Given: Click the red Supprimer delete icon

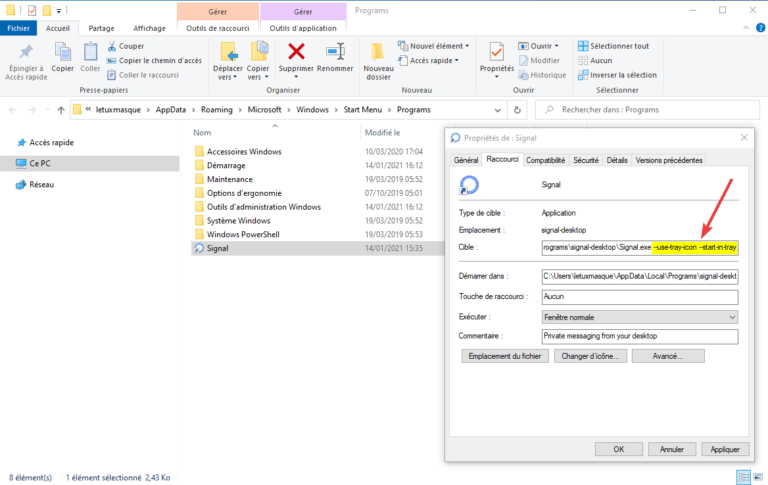Looking at the screenshot, I should coord(296,52).
